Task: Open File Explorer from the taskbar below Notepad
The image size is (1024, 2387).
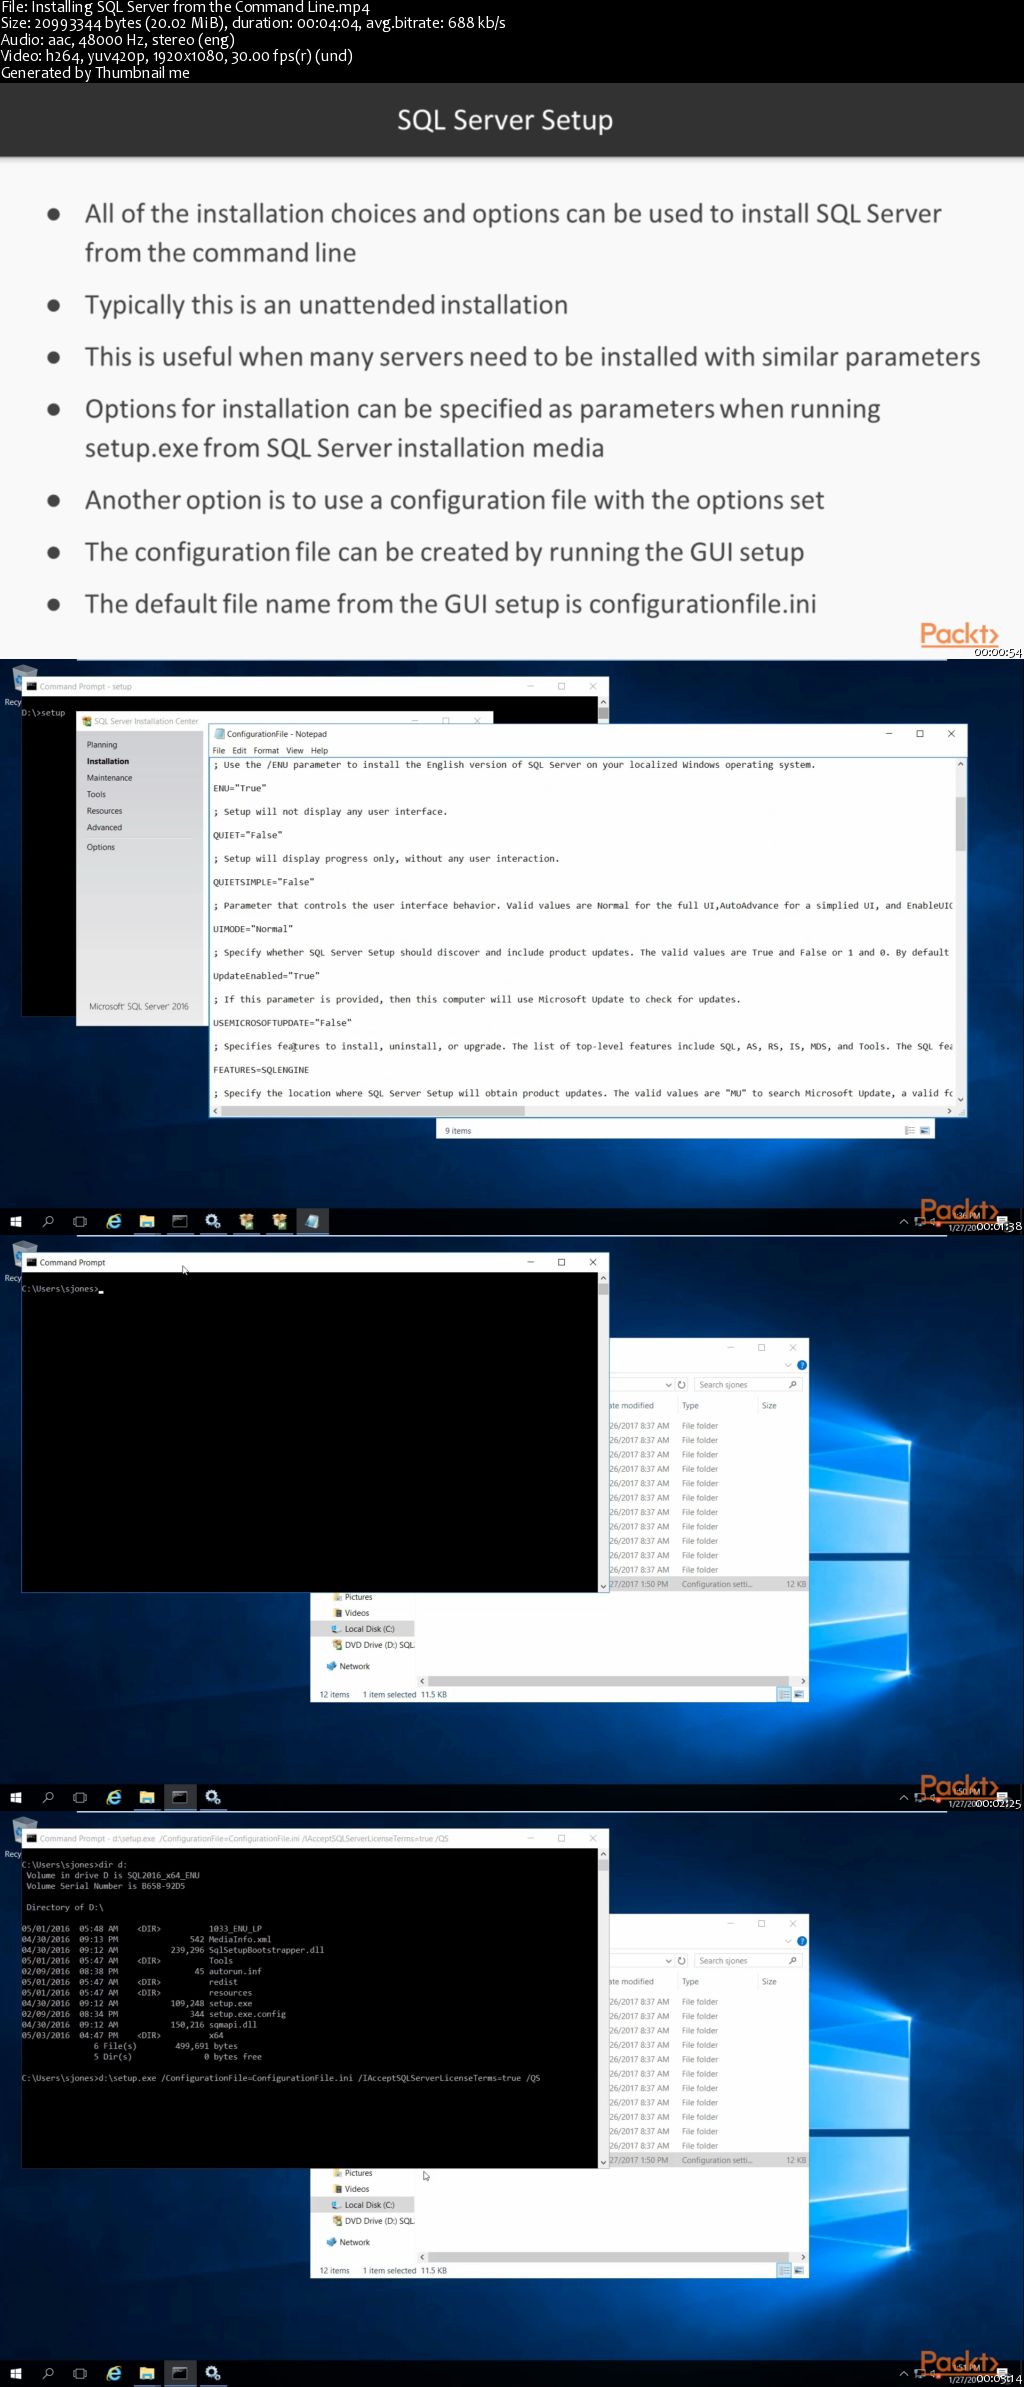Action: coord(147,1221)
